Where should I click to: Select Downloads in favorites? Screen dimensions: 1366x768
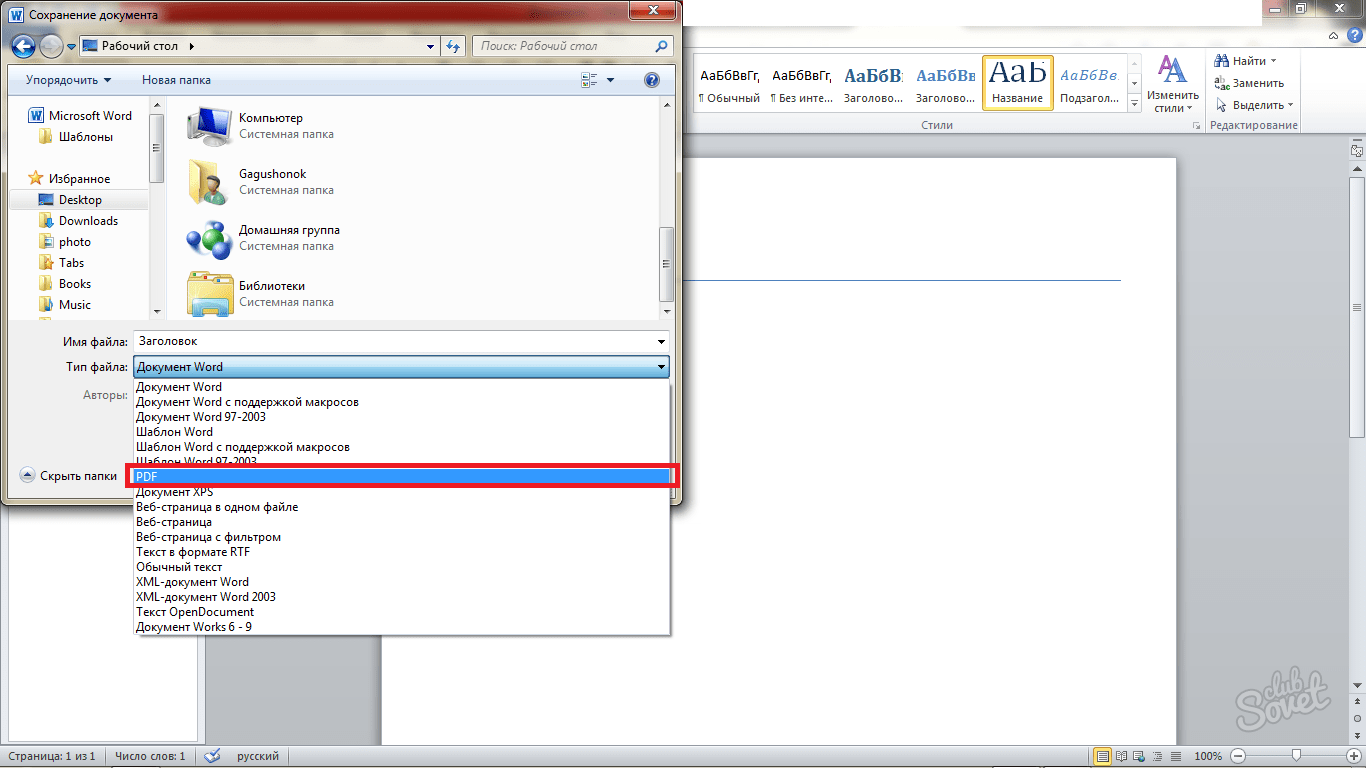click(79, 221)
